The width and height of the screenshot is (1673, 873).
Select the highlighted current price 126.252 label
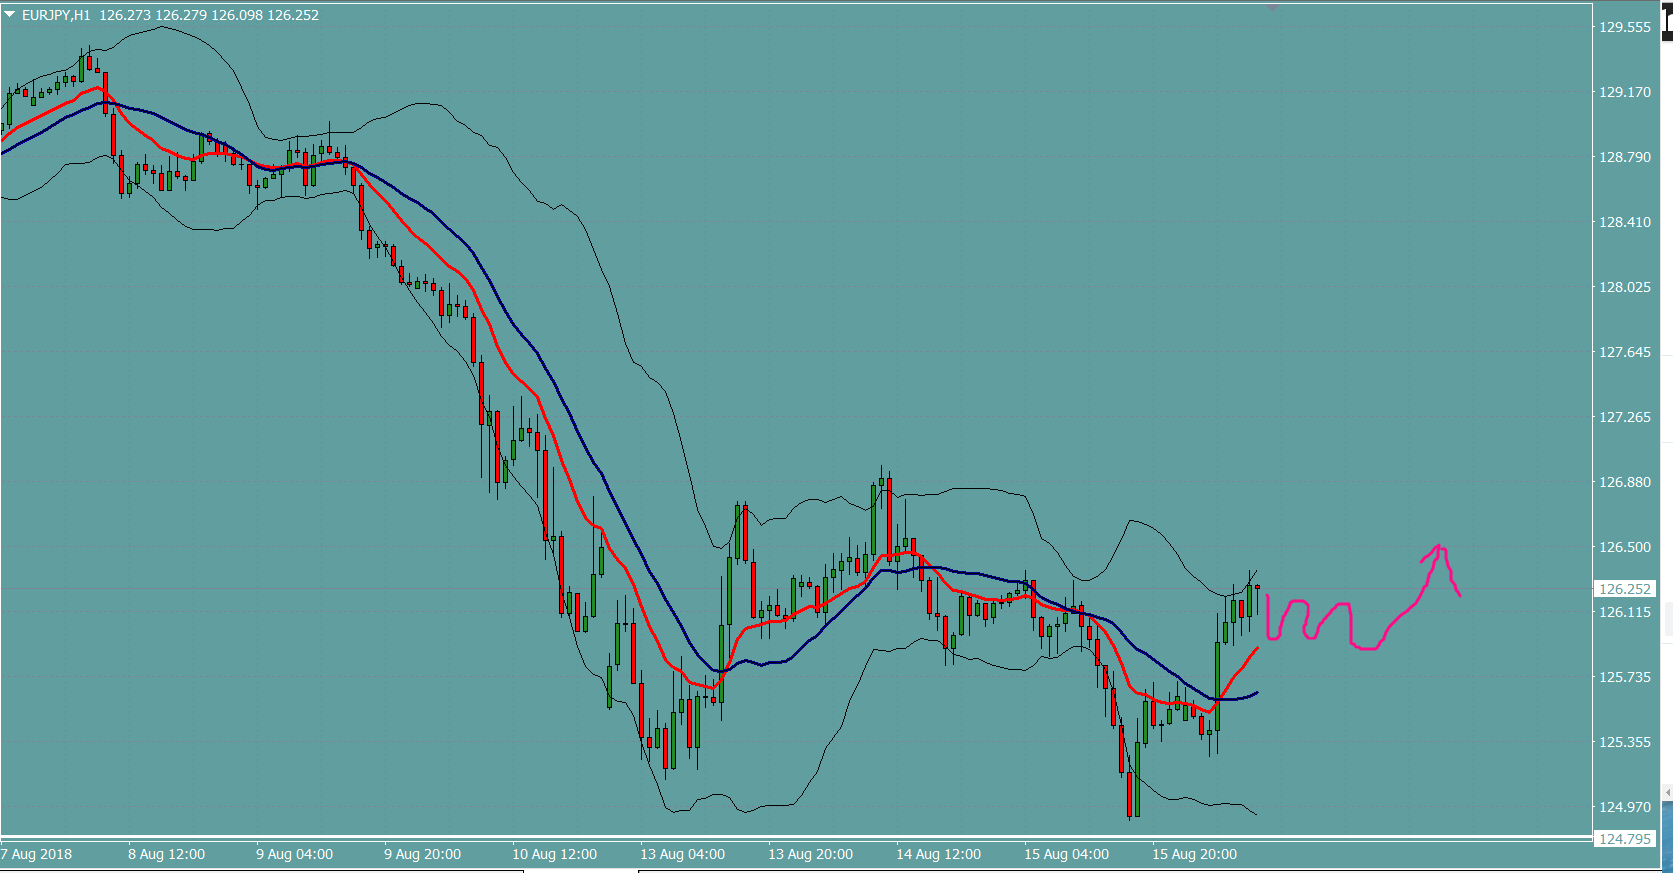1624,589
